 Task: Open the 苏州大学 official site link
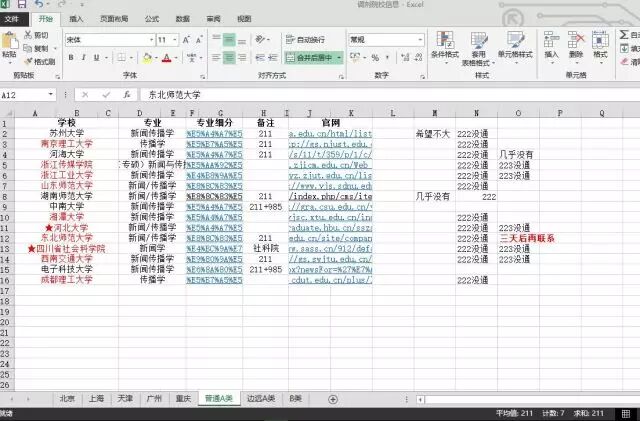(x=330, y=134)
